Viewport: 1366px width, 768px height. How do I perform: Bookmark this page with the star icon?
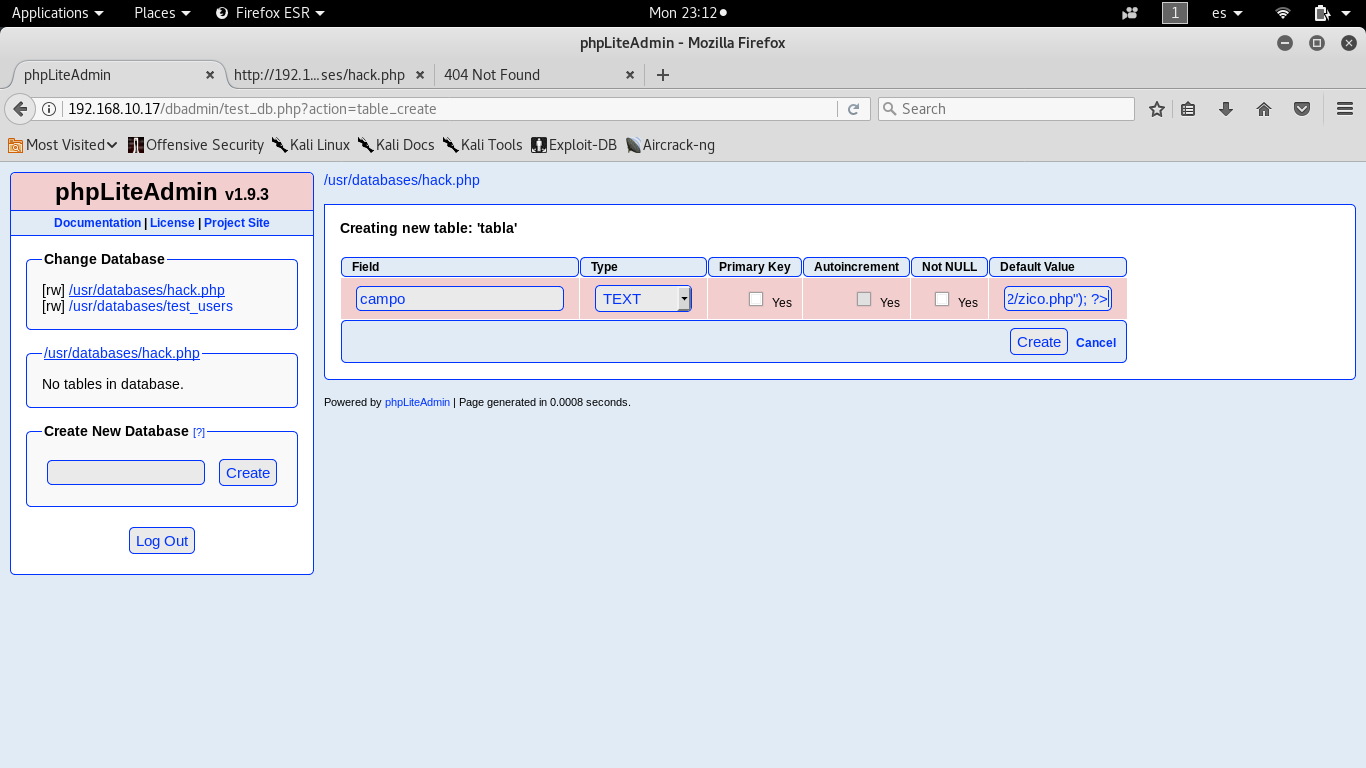point(1157,109)
